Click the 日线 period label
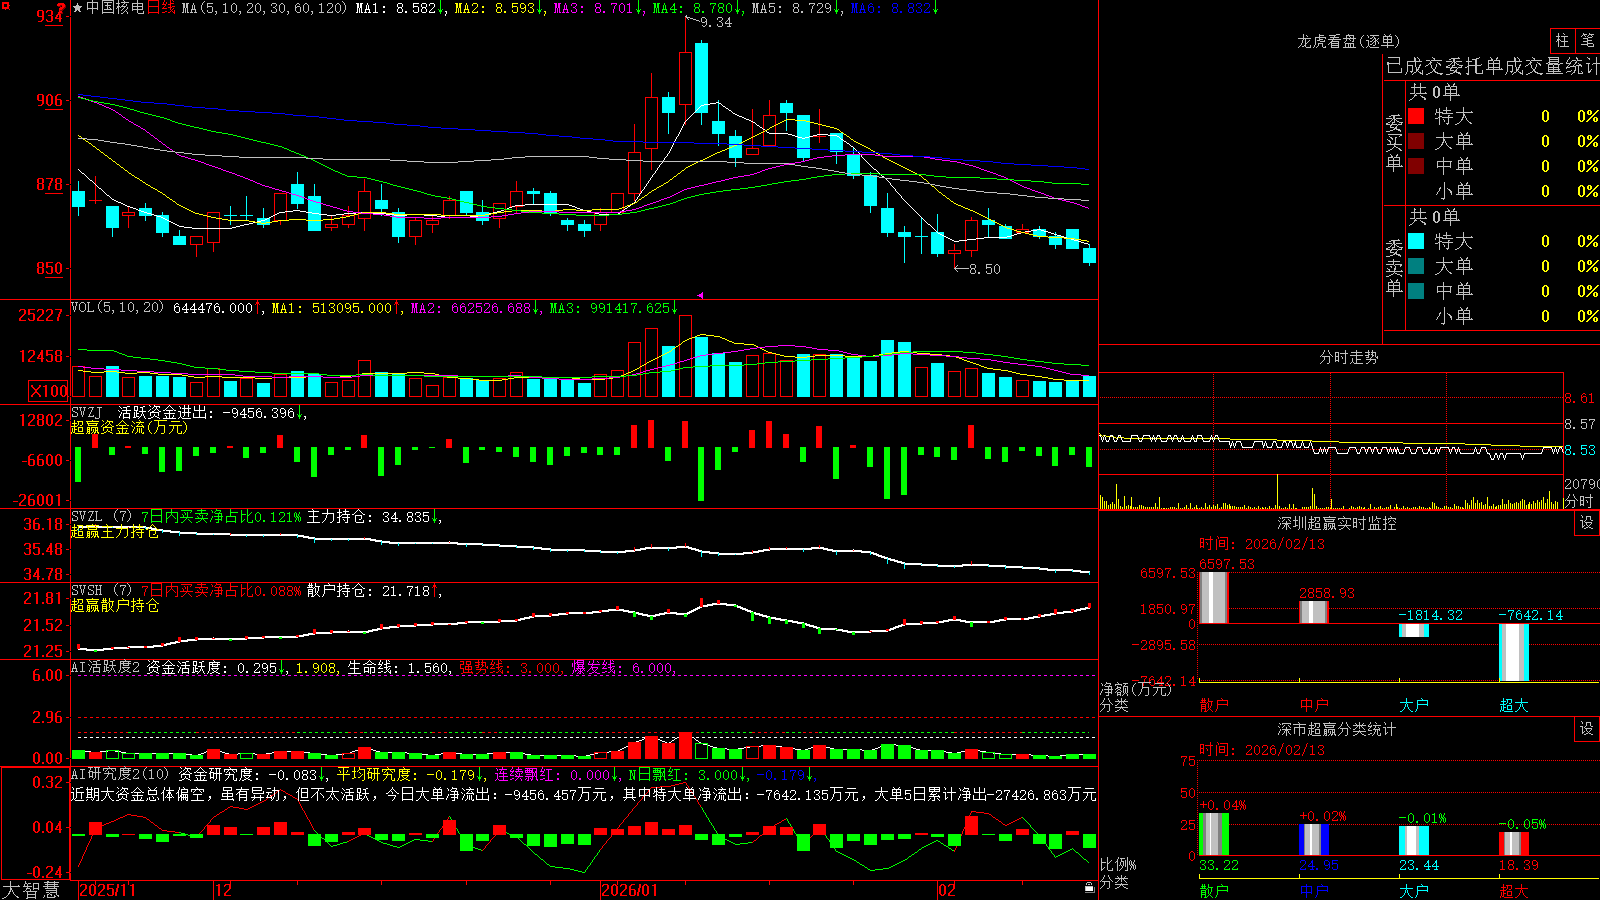This screenshot has width=1600, height=900. (x=161, y=8)
